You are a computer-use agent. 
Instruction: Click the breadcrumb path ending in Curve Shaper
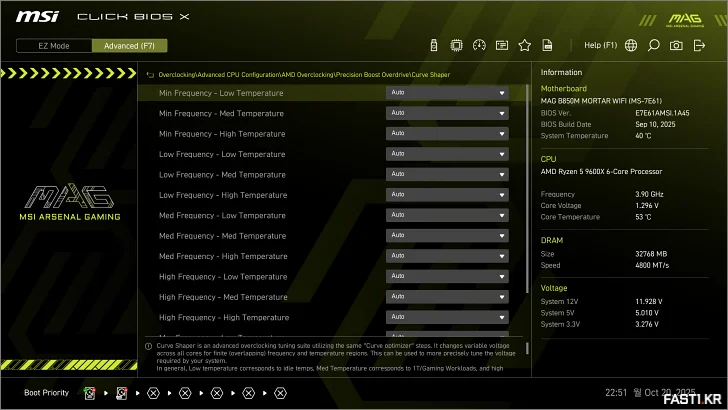pos(304,75)
